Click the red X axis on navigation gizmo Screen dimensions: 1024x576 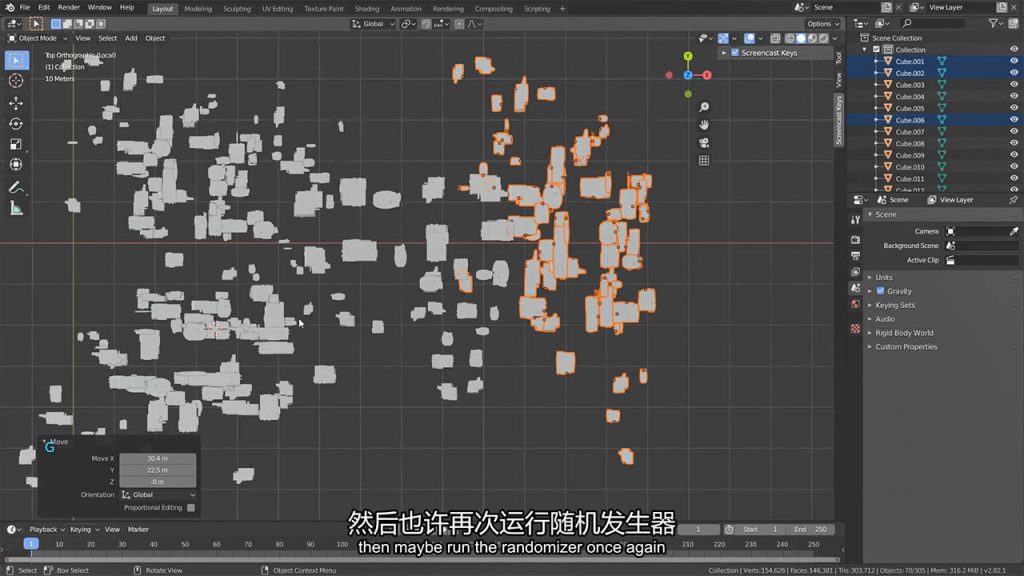(x=707, y=75)
